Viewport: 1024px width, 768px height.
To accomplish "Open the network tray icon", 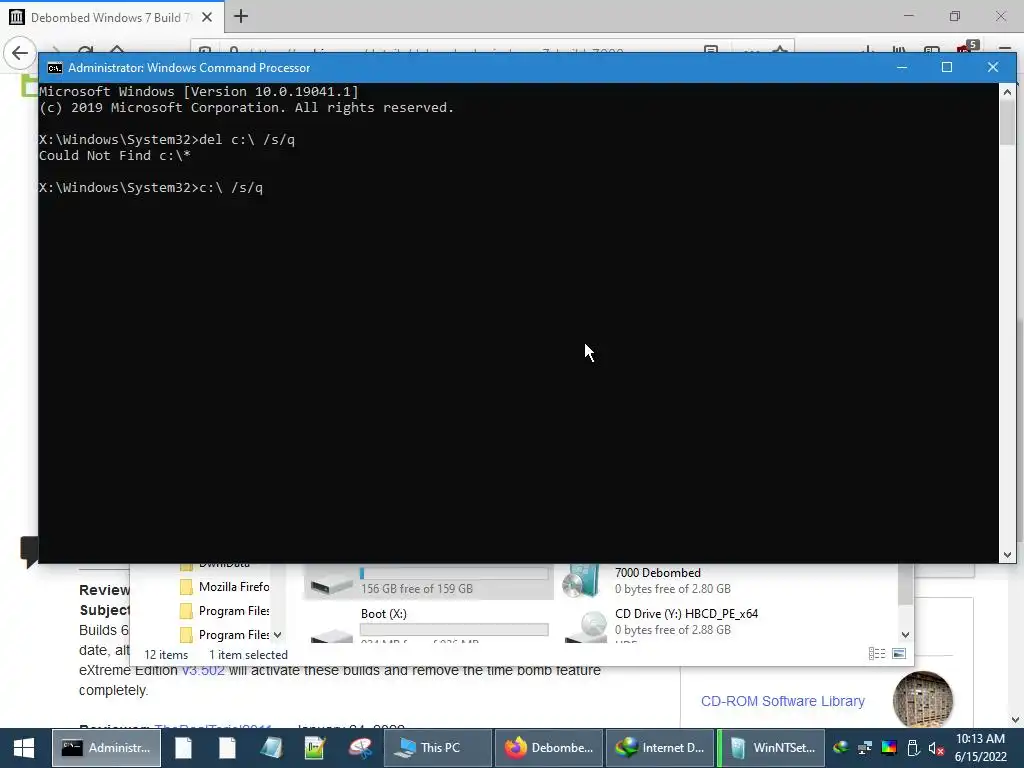I will [865, 748].
